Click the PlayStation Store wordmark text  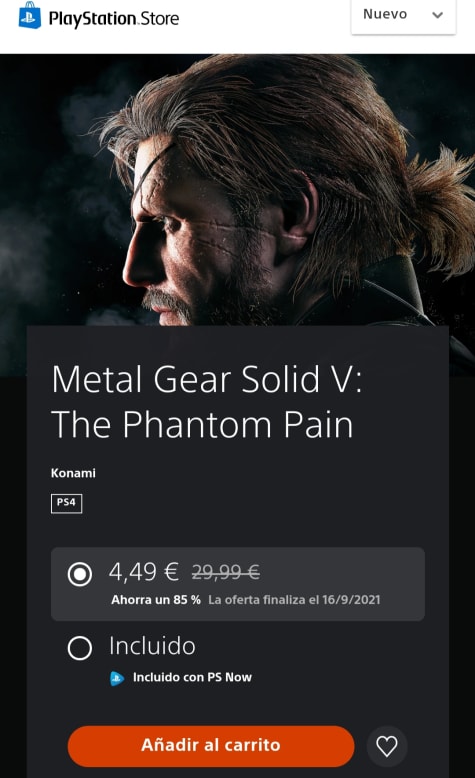114,19
